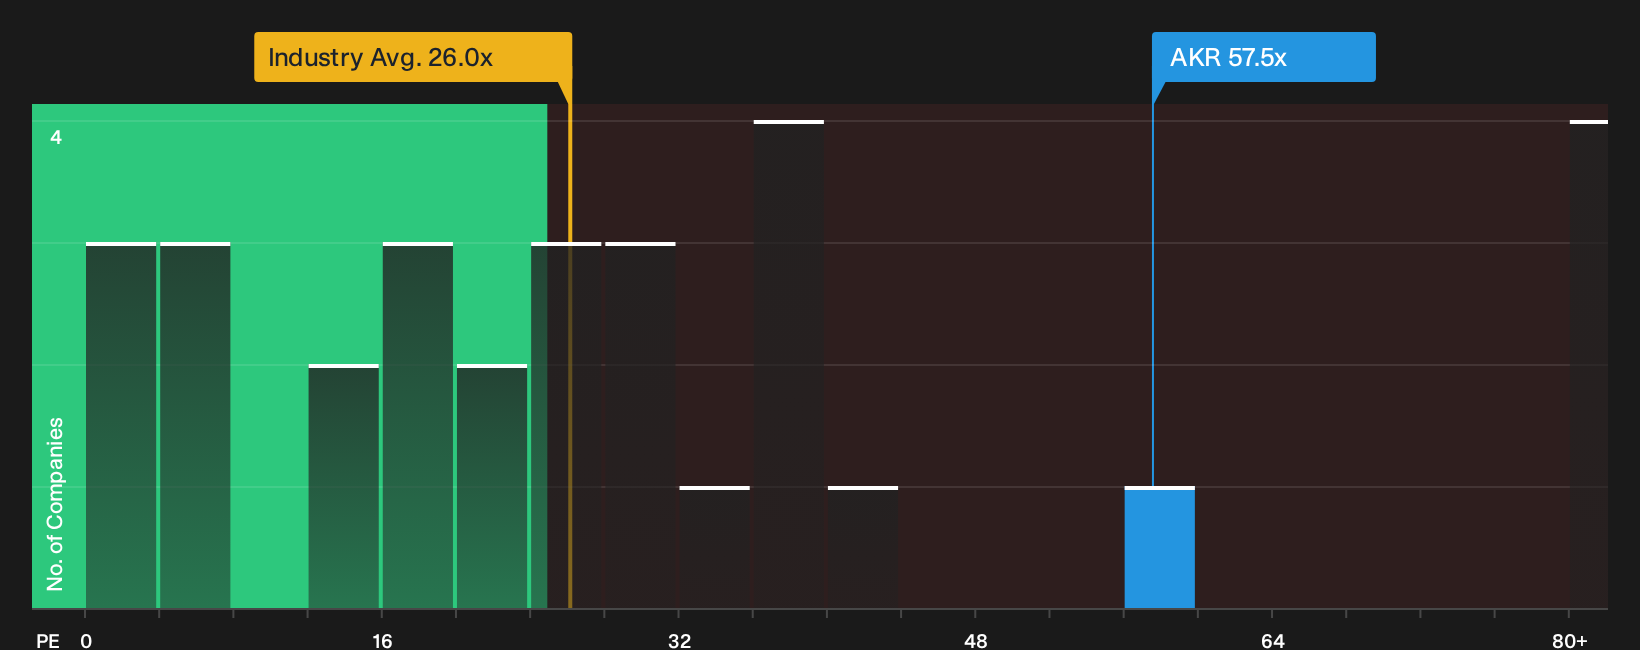Click the AKR 57.5x label
This screenshot has width=1640, height=650.
click(x=1263, y=57)
